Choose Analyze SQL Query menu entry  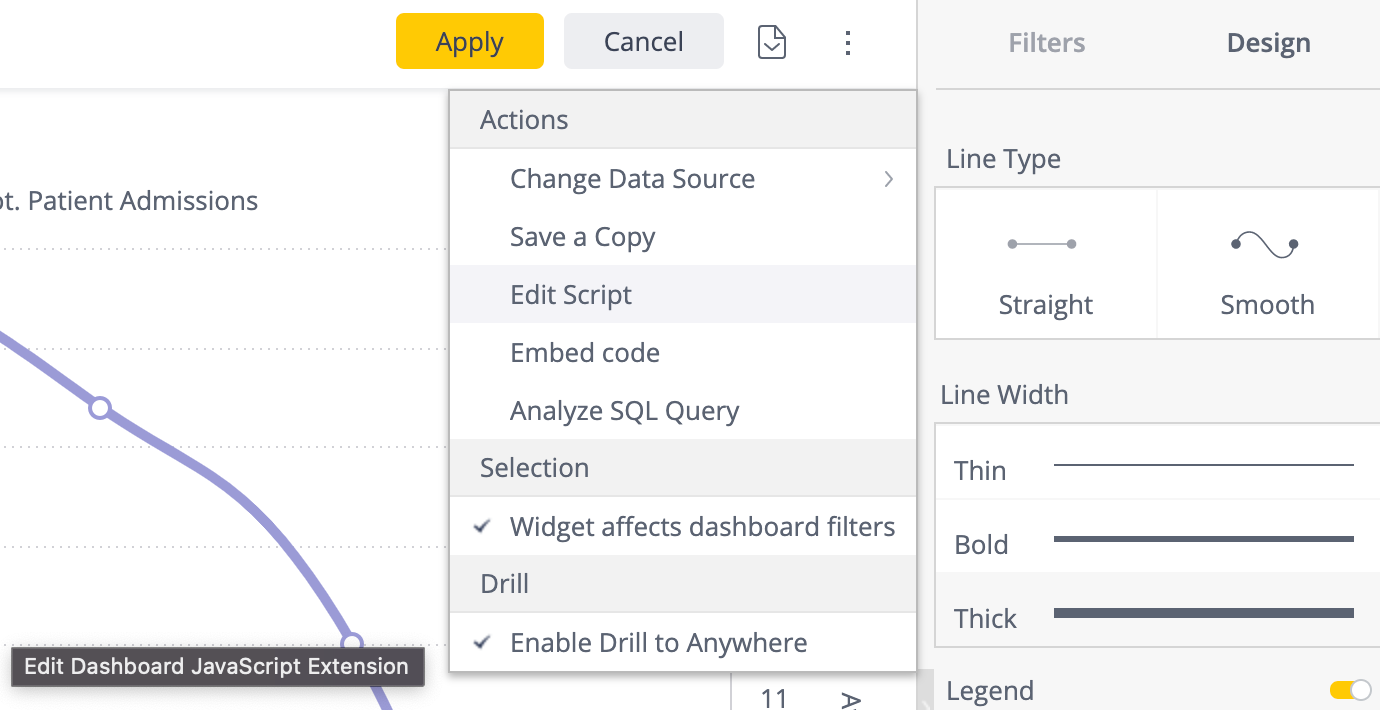click(624, 410)
